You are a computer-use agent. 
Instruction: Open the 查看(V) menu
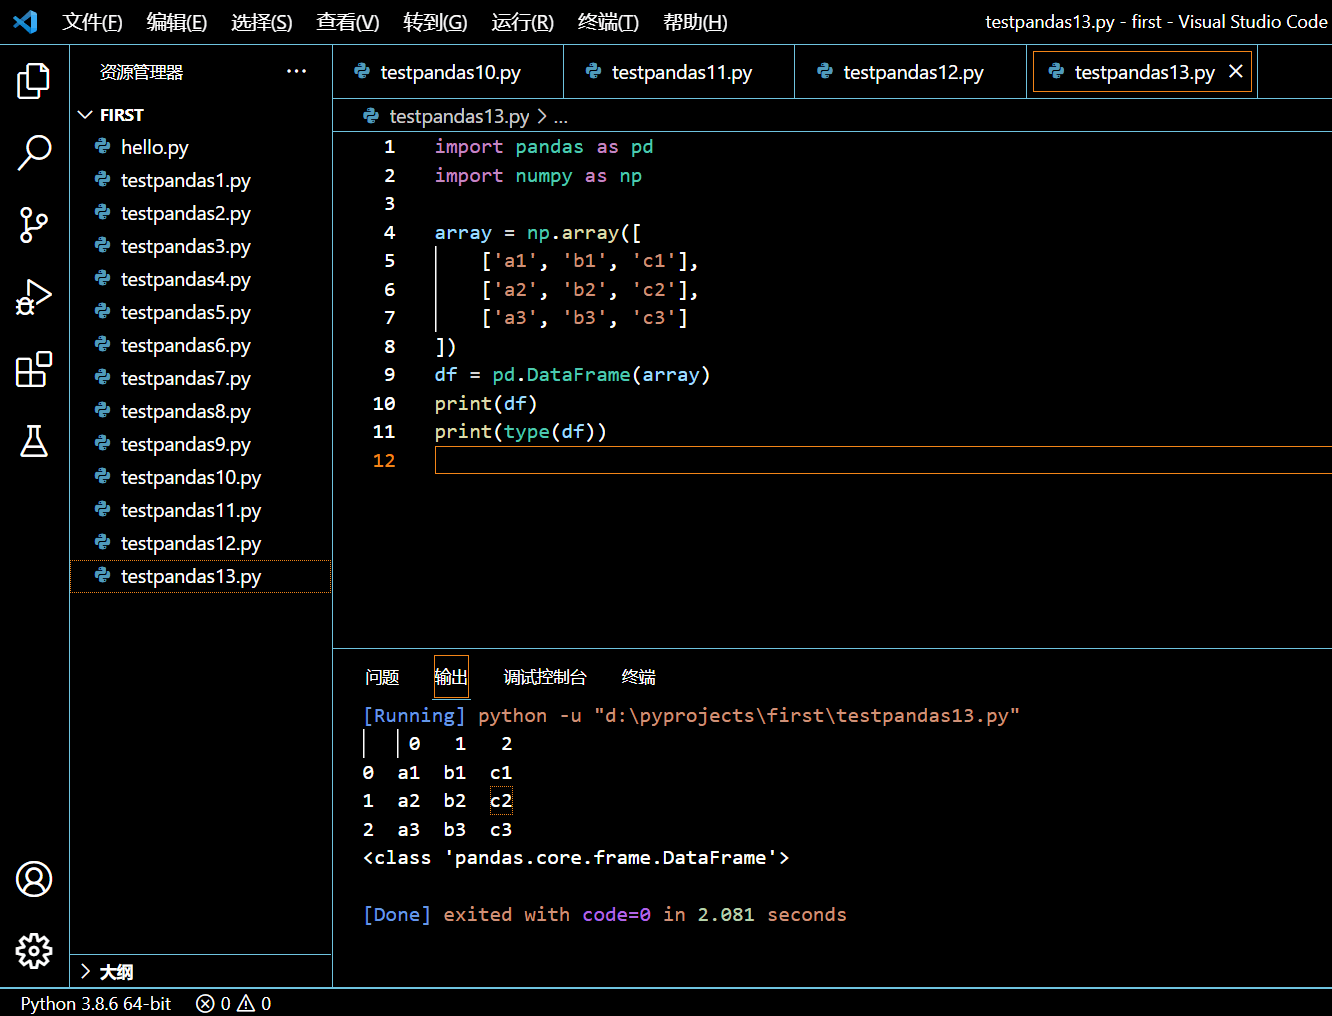348,22
